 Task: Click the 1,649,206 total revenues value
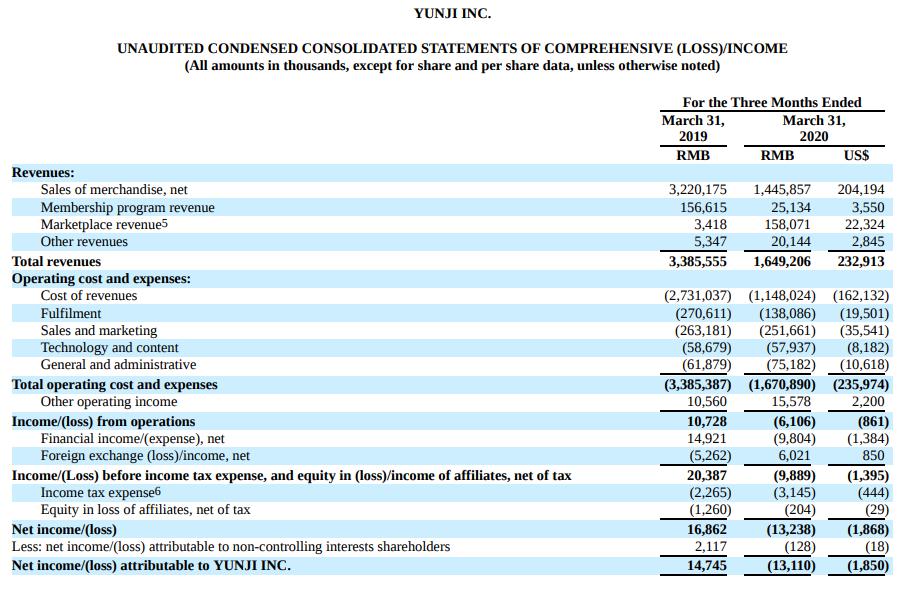coord(782,261)
